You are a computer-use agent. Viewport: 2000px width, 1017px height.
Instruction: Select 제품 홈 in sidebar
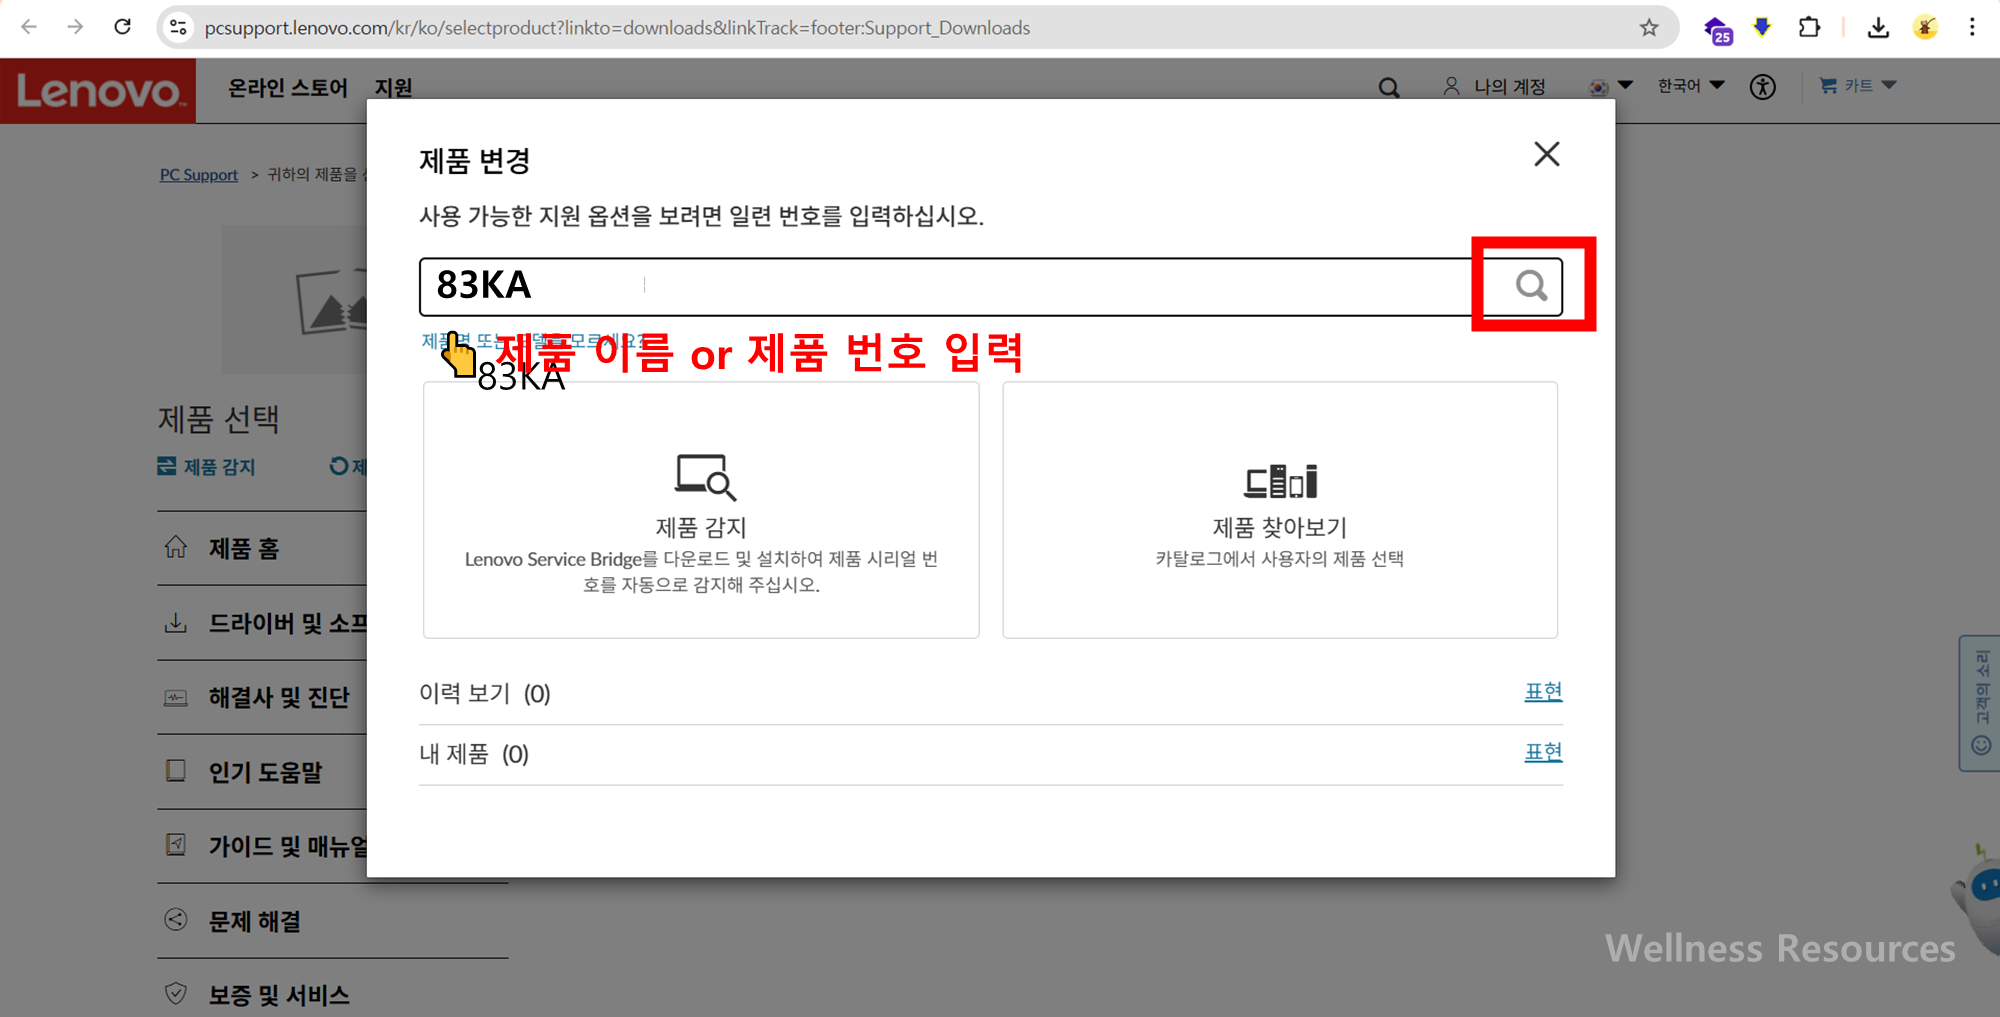click(x=244, y=548)
